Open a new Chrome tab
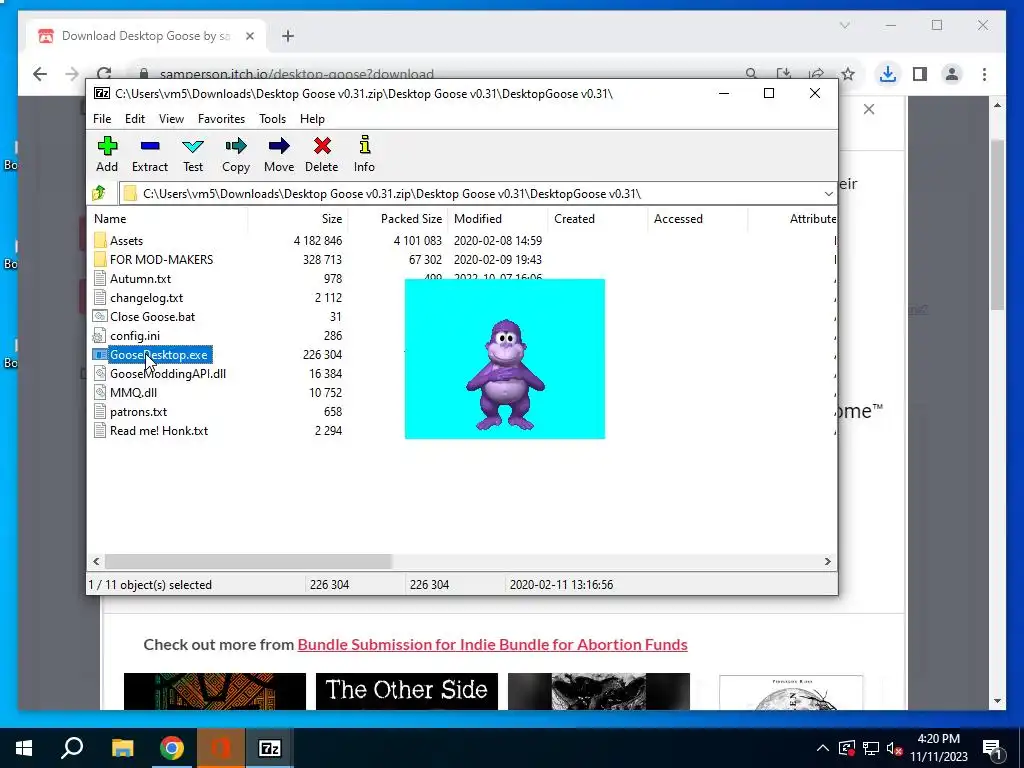This screenshot has width=1024, height=768. pos(288,36)
